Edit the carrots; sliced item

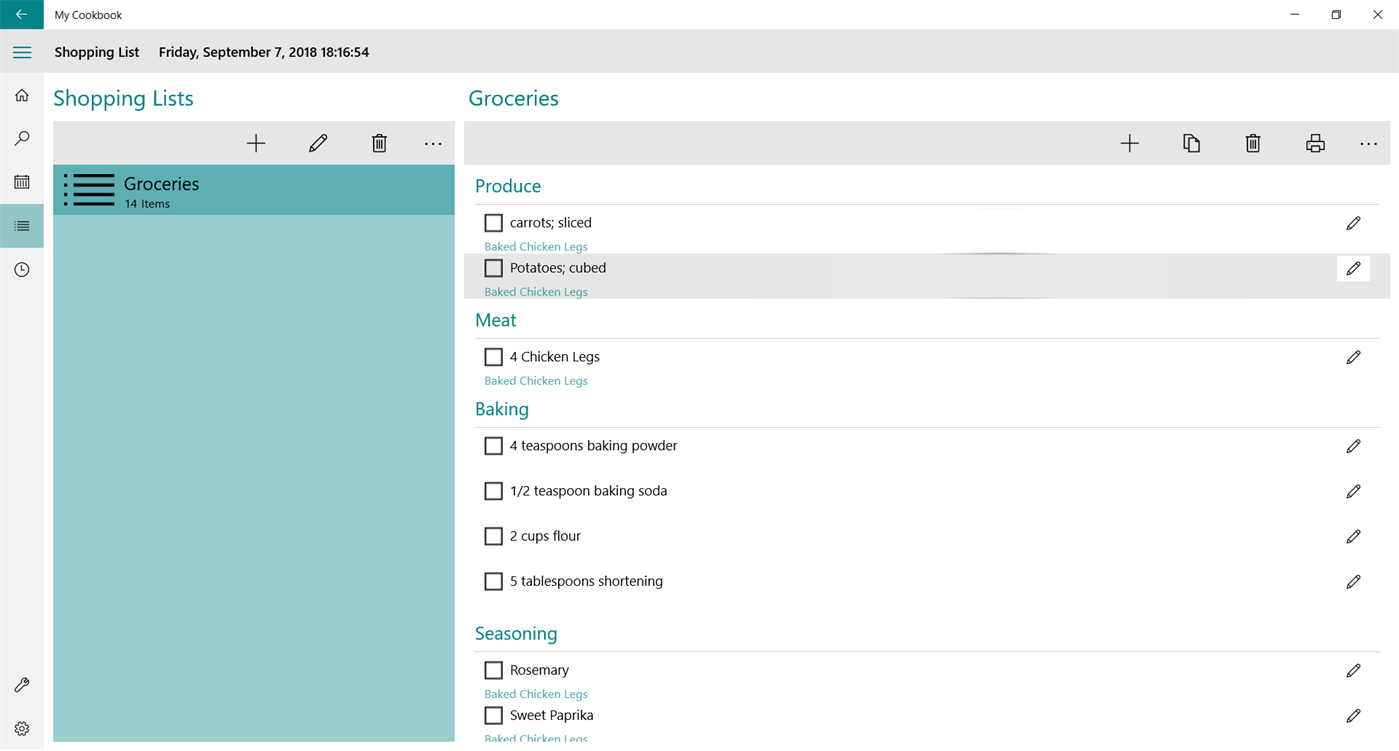click(1353, 223)
